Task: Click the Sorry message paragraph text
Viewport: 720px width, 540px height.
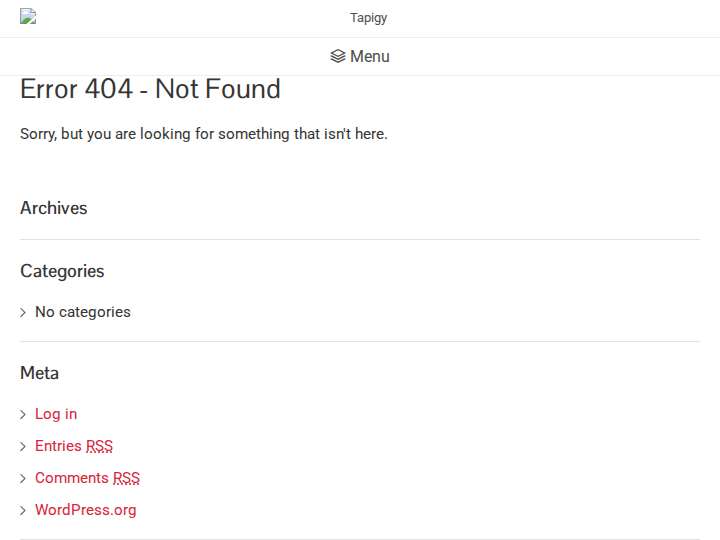Action: (x=204, y=134)
